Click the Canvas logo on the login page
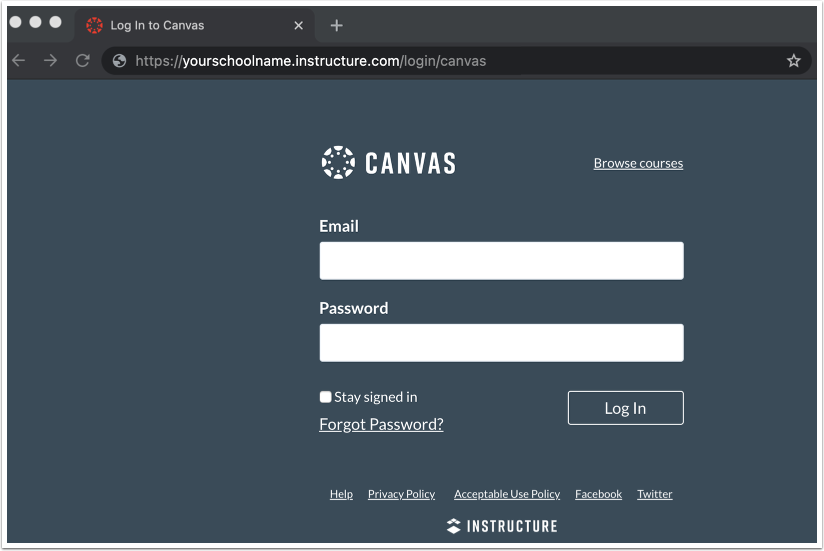The height and width of the screenshot is (551, 824). [388, 163]
